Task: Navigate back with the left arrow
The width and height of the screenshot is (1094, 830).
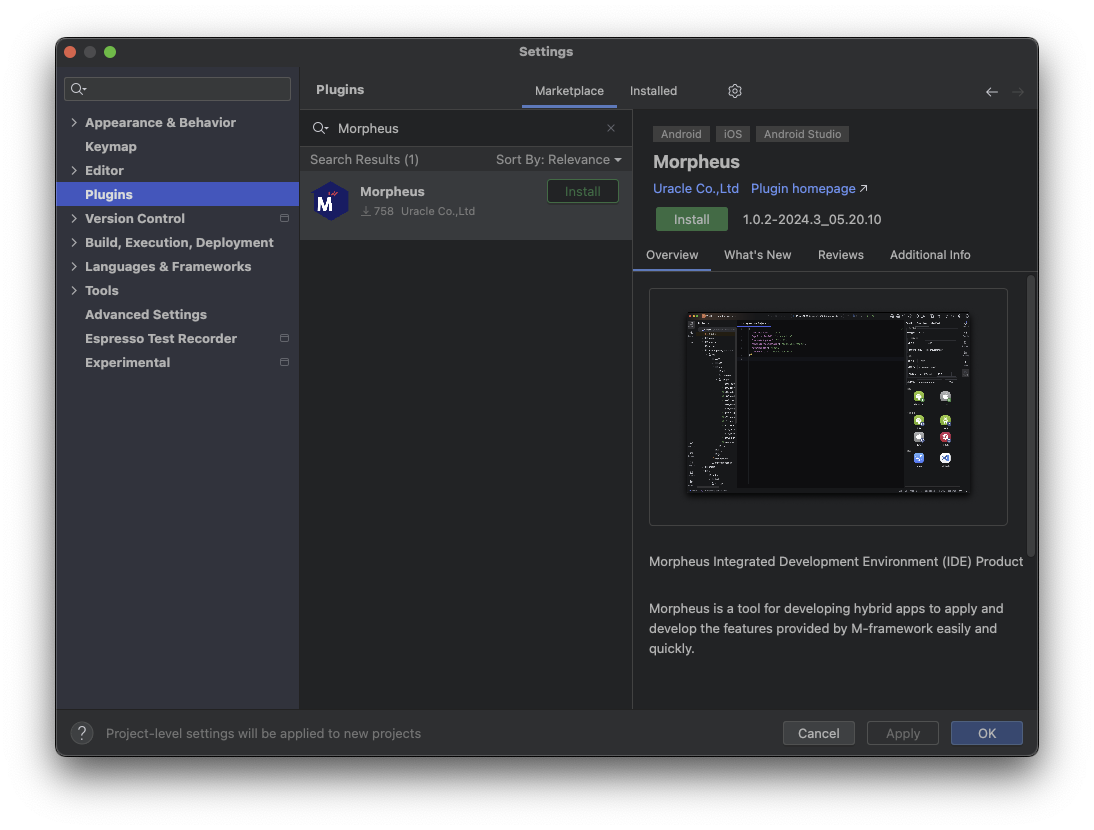Action: pyautogui.click(x=991, y=91)
